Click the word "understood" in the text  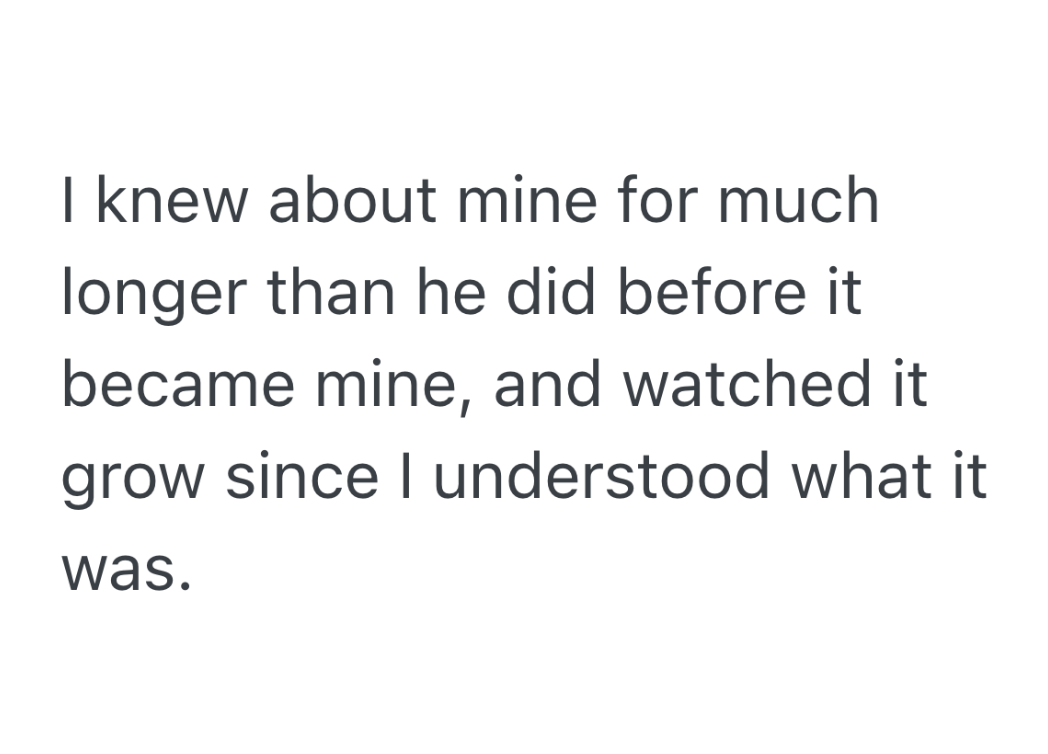pyautogui.click(x=603, y=479)
